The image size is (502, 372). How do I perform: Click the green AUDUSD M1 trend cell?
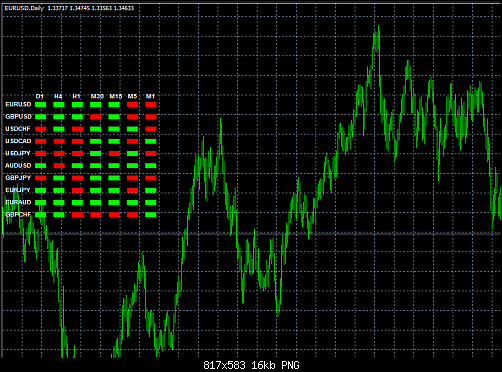point(151,166)
